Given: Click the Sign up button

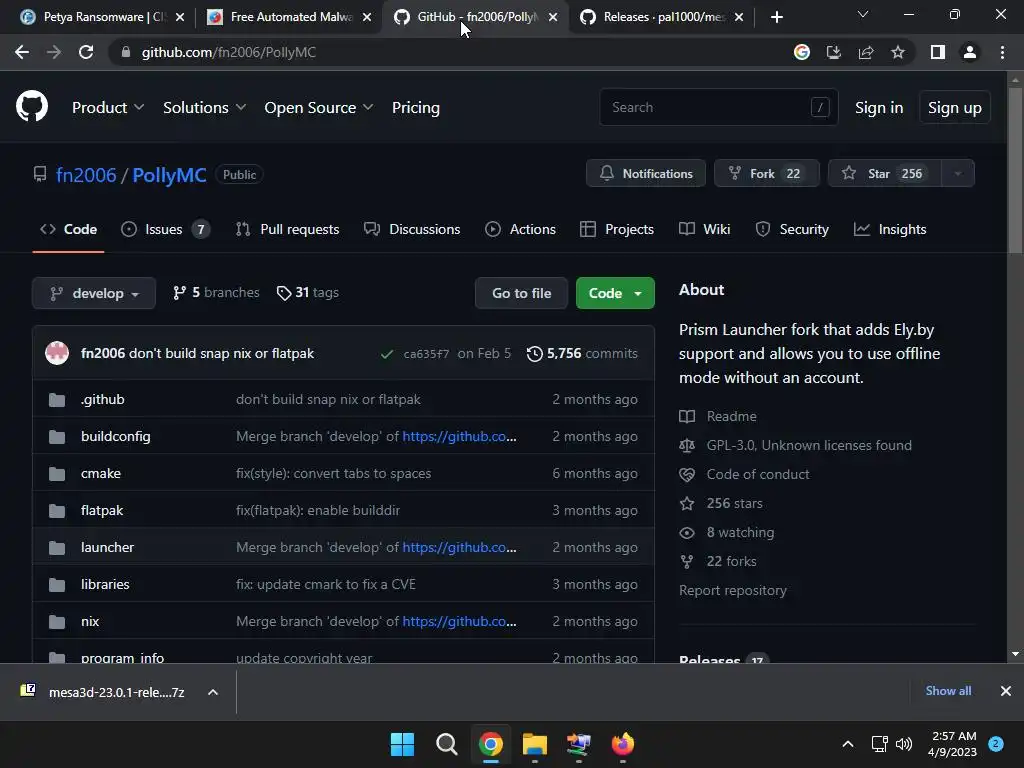Looking at the screenshot, I should point(955,108).
